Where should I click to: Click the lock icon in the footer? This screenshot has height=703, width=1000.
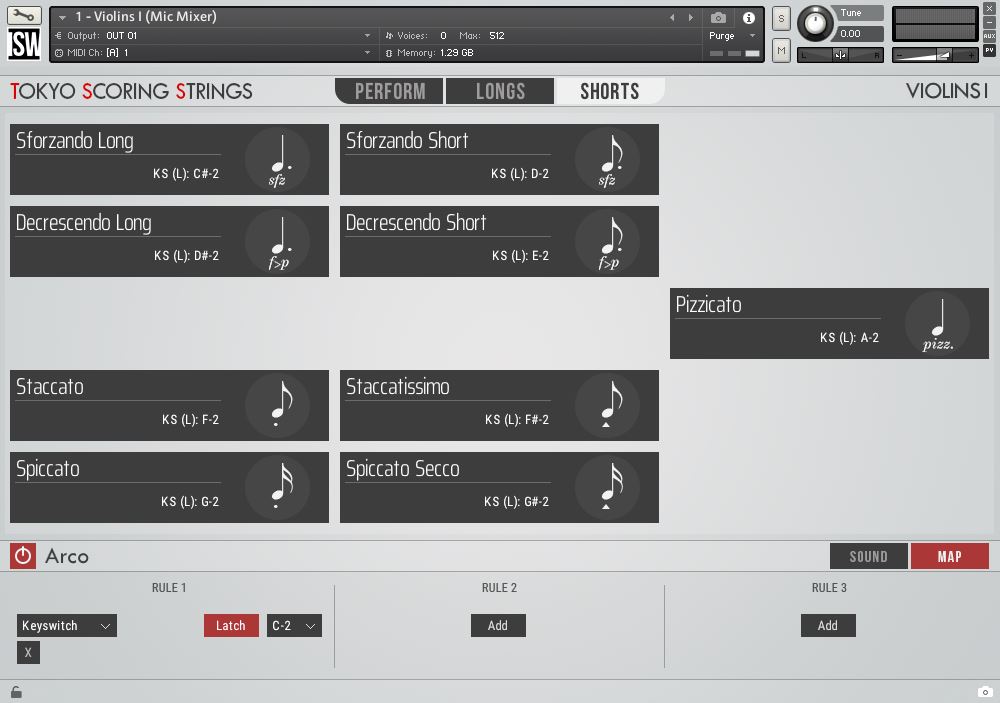(x=16, y=692)
